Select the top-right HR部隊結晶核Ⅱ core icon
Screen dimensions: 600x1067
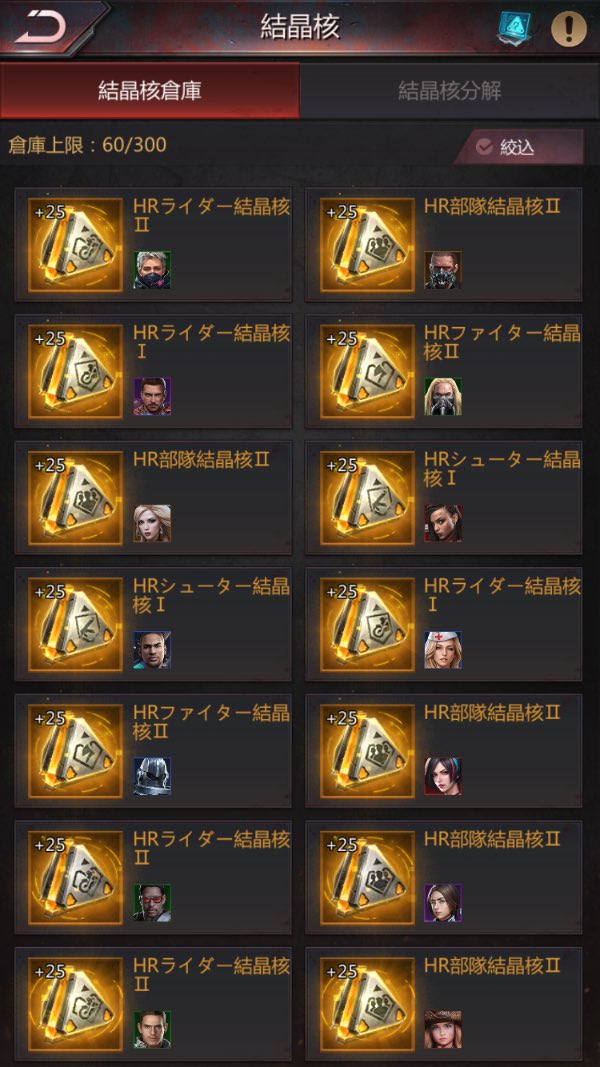(367, 244)
